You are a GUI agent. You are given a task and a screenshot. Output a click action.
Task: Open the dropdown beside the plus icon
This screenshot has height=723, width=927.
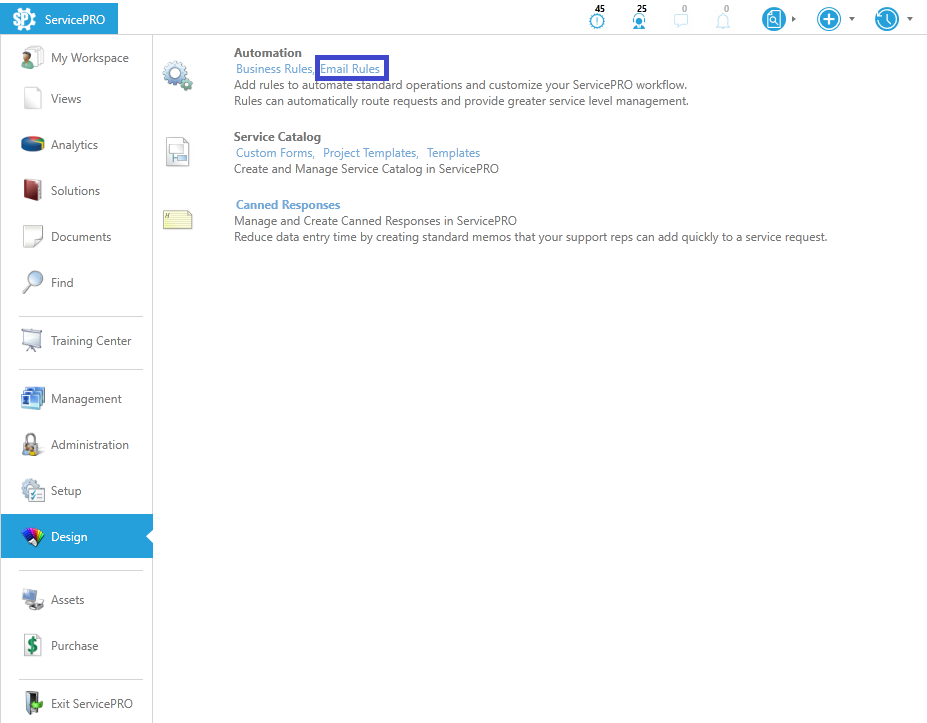click(x=852, y=19)
